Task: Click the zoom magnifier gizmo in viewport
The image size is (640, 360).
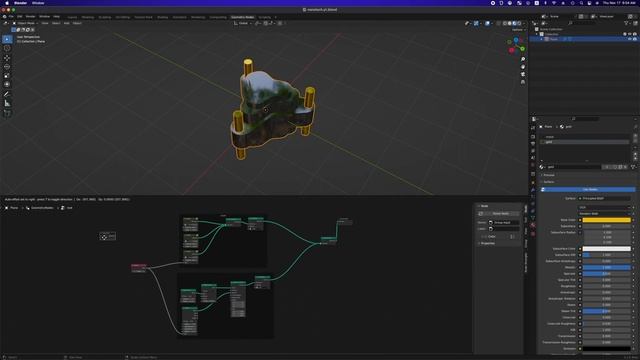Action: pyautogui.click(x=523, y=59)
